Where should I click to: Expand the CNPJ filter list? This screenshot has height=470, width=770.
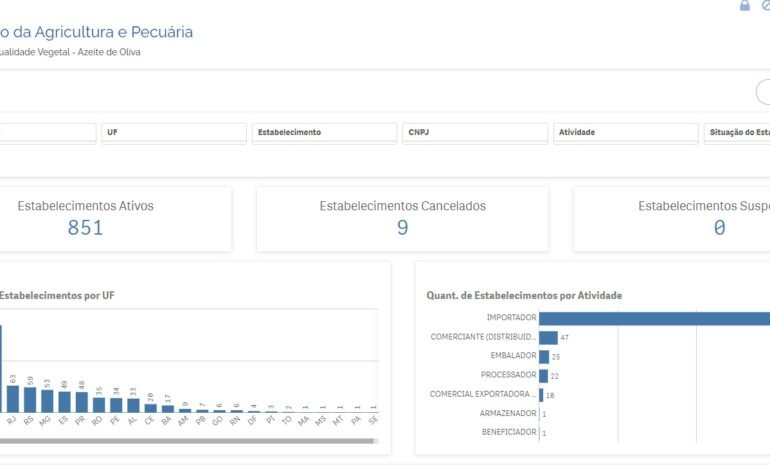pyautogui.click(x=475, y=132)
